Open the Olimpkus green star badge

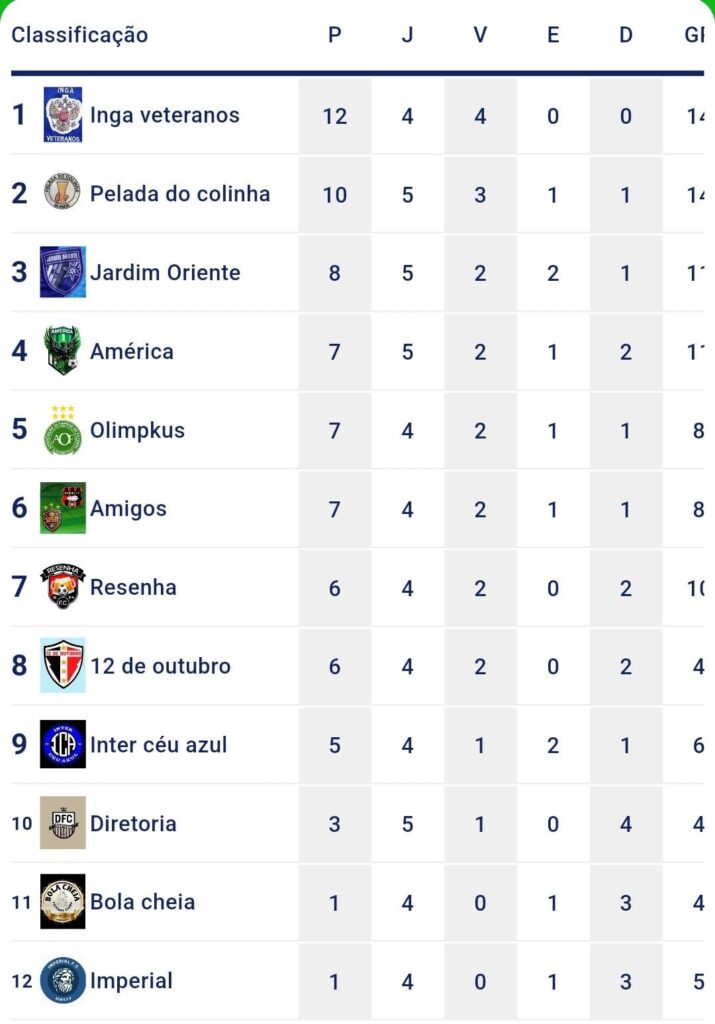pos(63,430)
